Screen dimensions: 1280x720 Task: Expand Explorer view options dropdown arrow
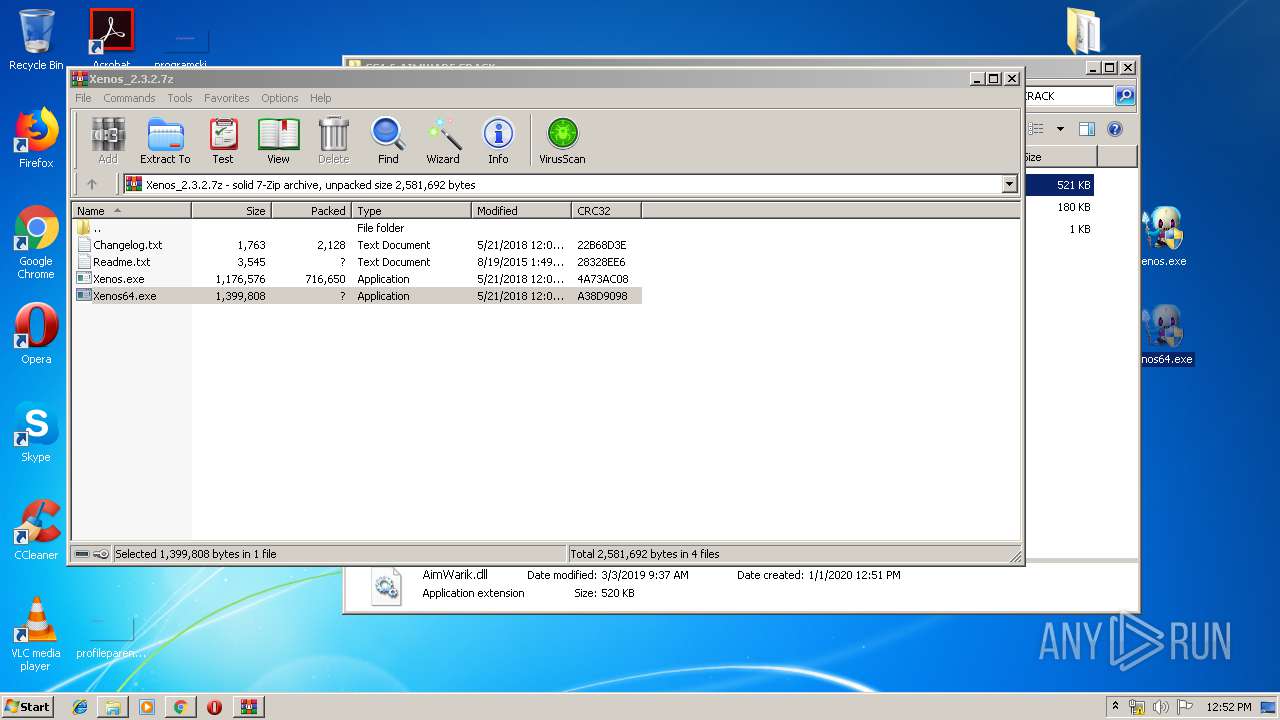click(x=1060, y=129)
